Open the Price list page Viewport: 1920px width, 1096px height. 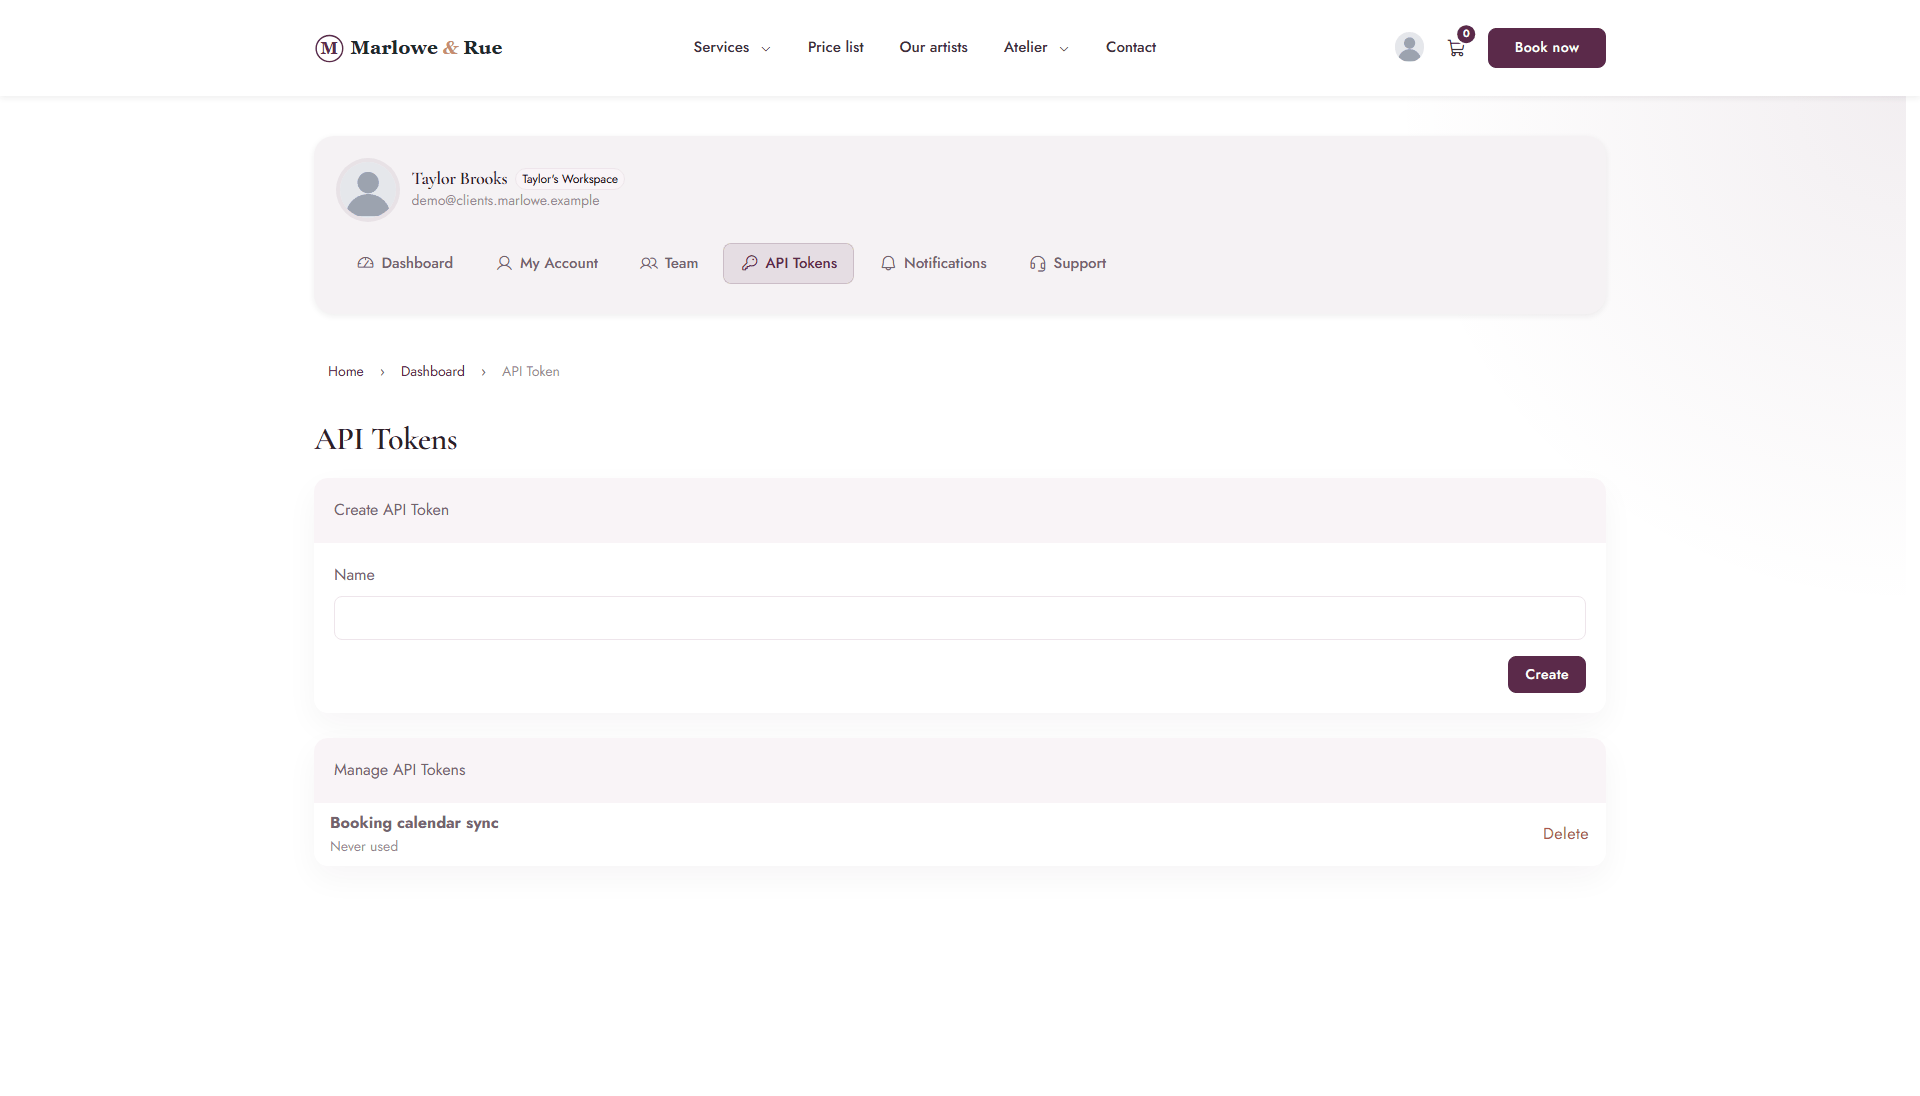point(835,47)
